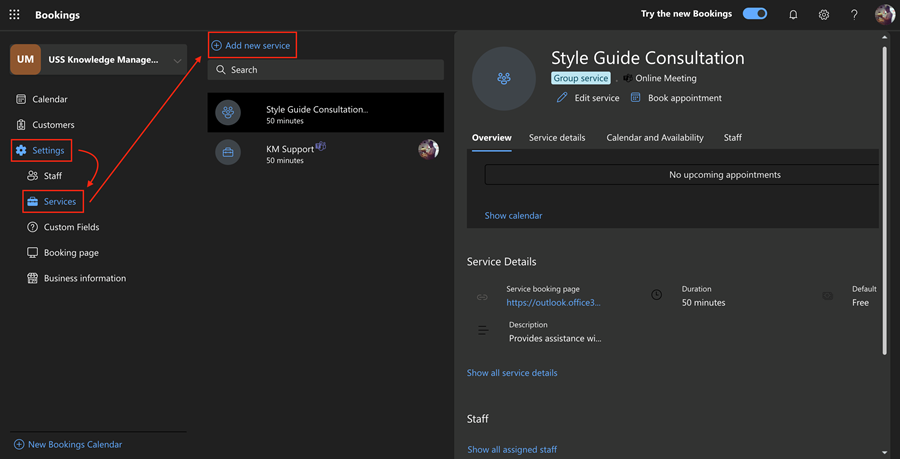
Task: Click the large service avatar circle
Action: click(504, 79)
